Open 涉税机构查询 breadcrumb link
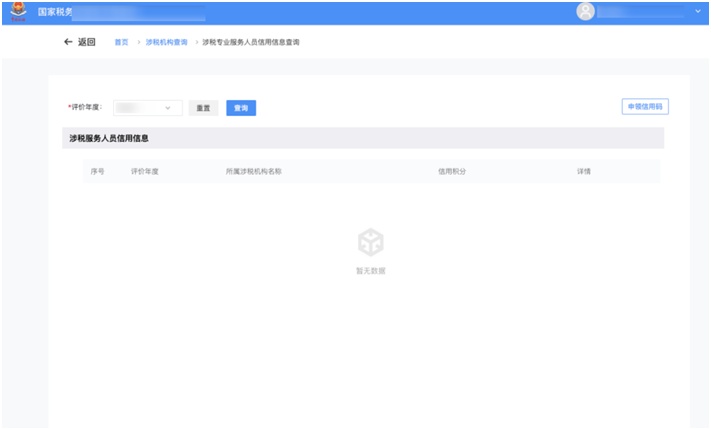711x430 pixels. coord(166,42)
